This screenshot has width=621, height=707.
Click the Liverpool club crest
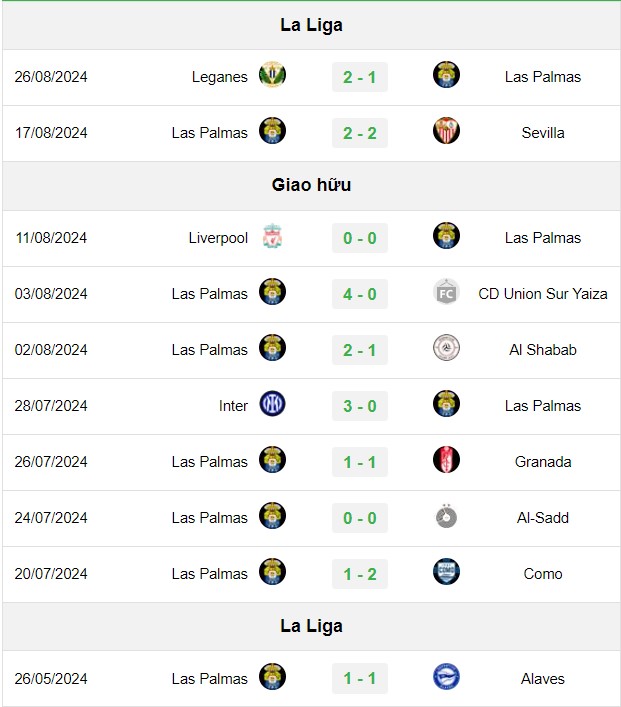click(x=272, y=236)
